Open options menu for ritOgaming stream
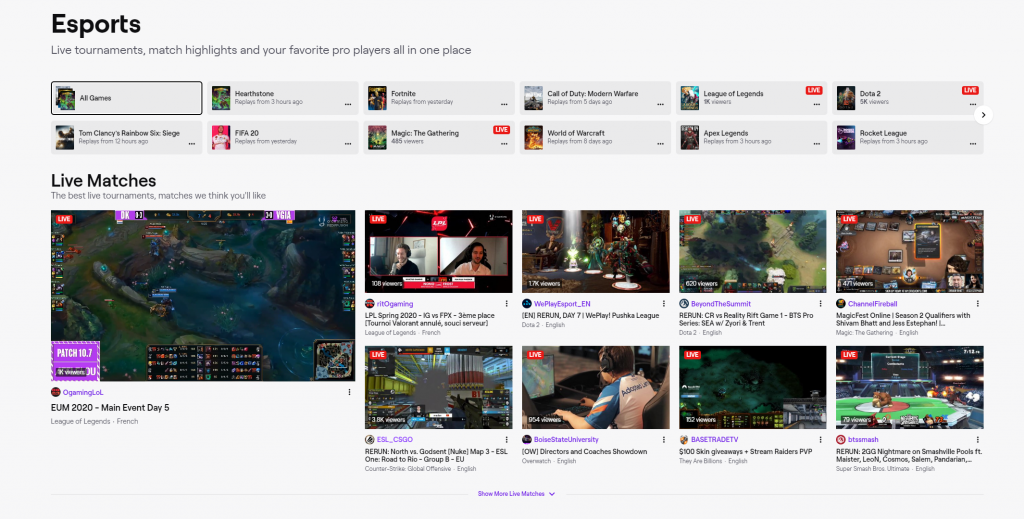This screenshot has height=519, width=1024. [x=506, y=304]
